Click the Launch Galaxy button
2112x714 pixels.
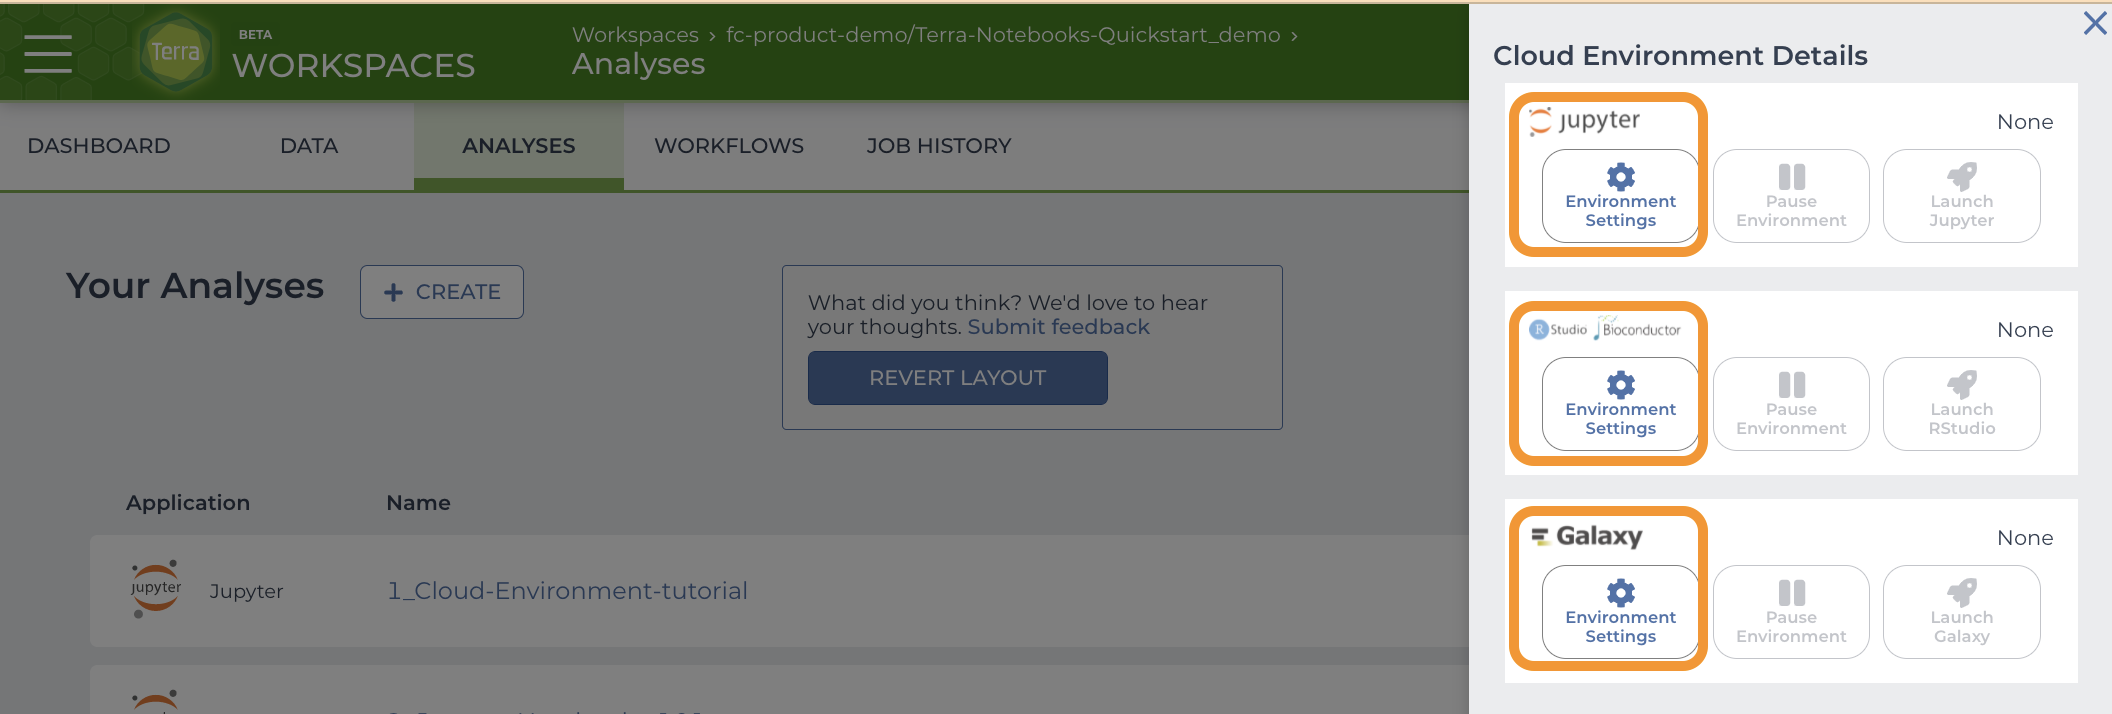point(1961,612)
